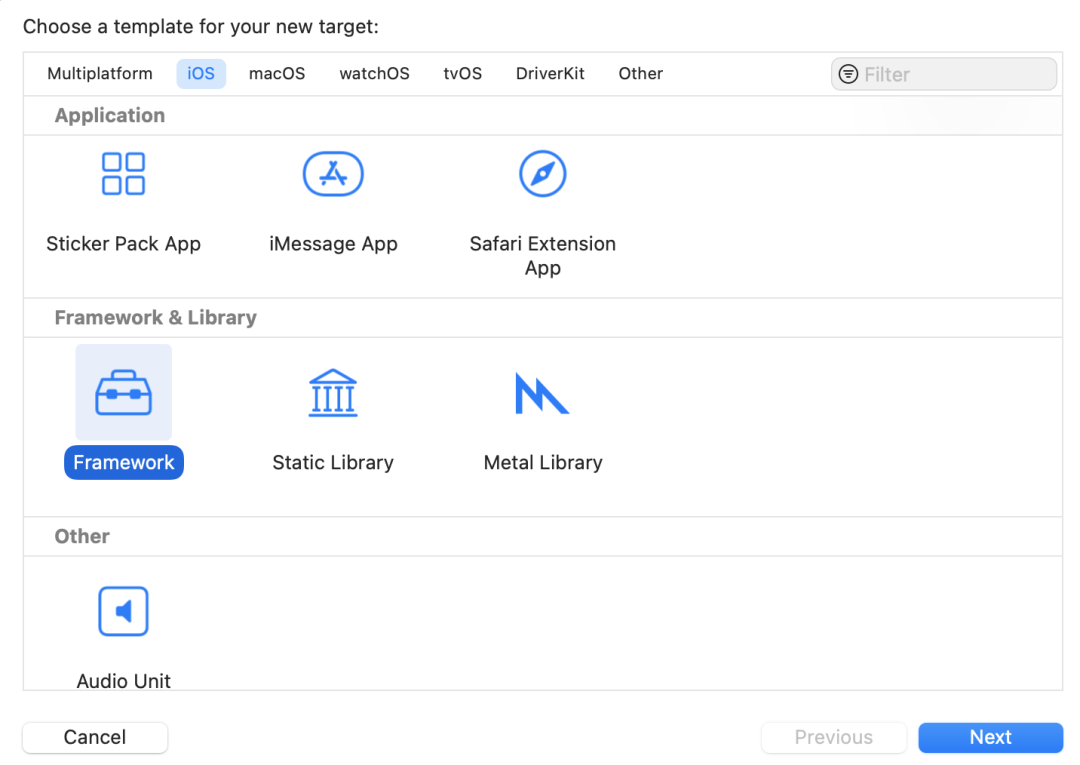
Task: Click the Safari Extension App label
Action: click(543, 255)
